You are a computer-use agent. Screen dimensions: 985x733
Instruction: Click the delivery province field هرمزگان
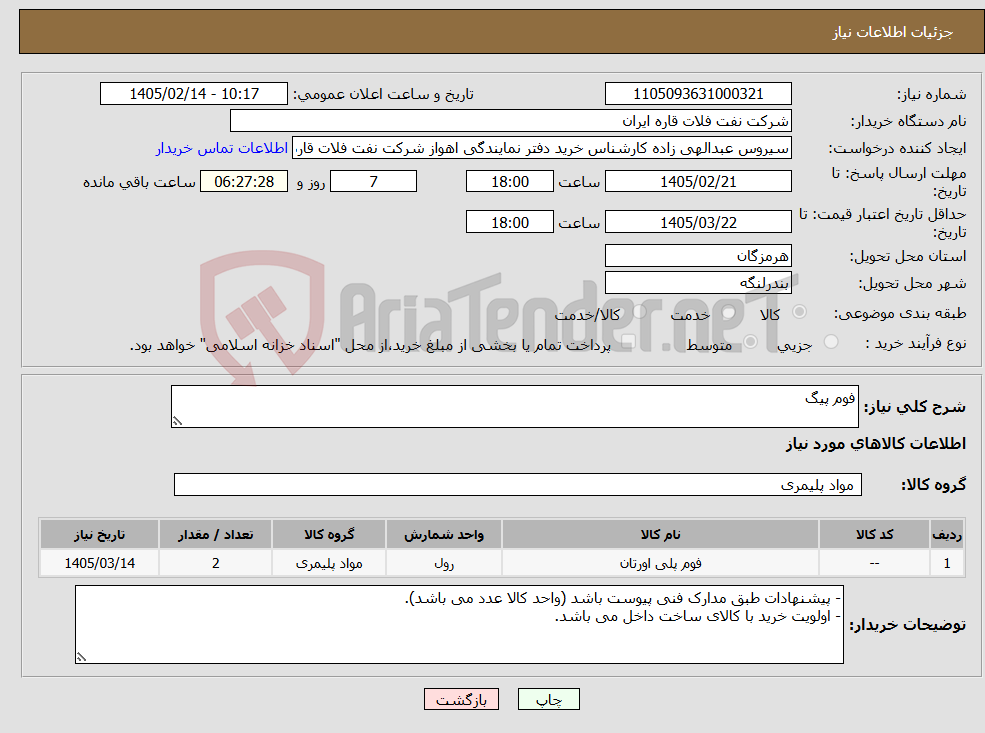point(698,256)
